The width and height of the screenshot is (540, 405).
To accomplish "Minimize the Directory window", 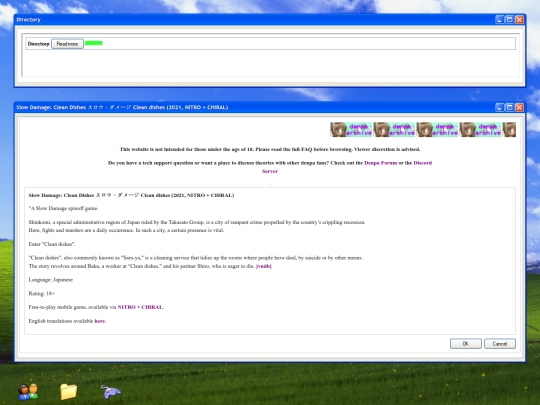I will coord(499,20).
